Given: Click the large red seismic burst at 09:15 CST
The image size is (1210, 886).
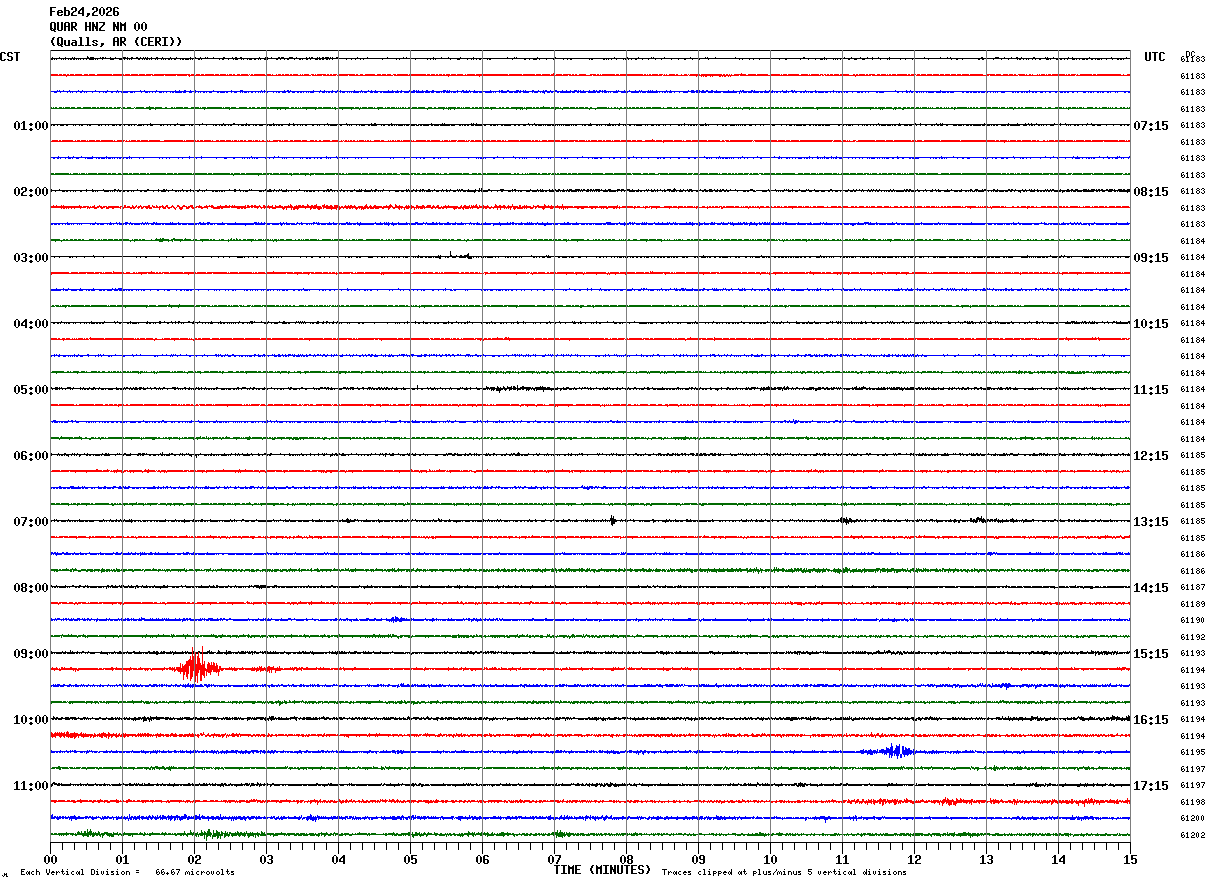Looking at the screenshot, I should tap(198, 667).
